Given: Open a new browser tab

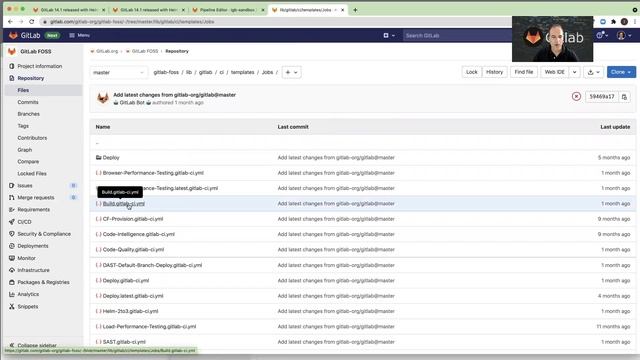Looking at the screenshot, I should point(355,10).
